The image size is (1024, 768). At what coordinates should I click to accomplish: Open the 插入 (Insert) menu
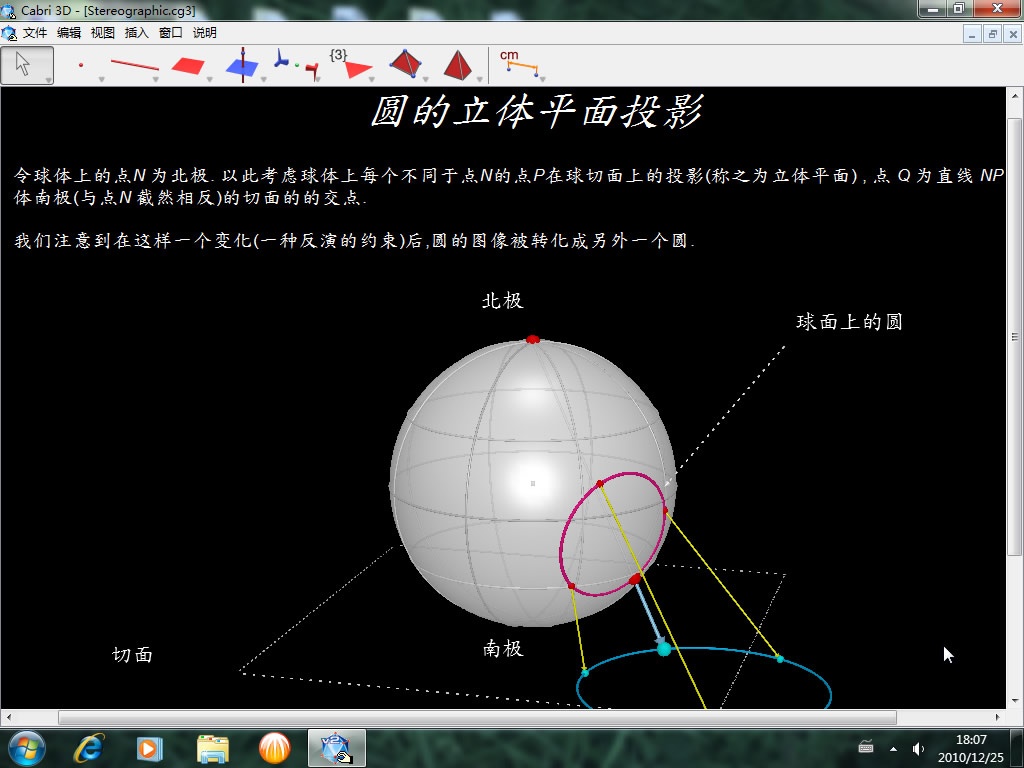click(x=136, y=33)
